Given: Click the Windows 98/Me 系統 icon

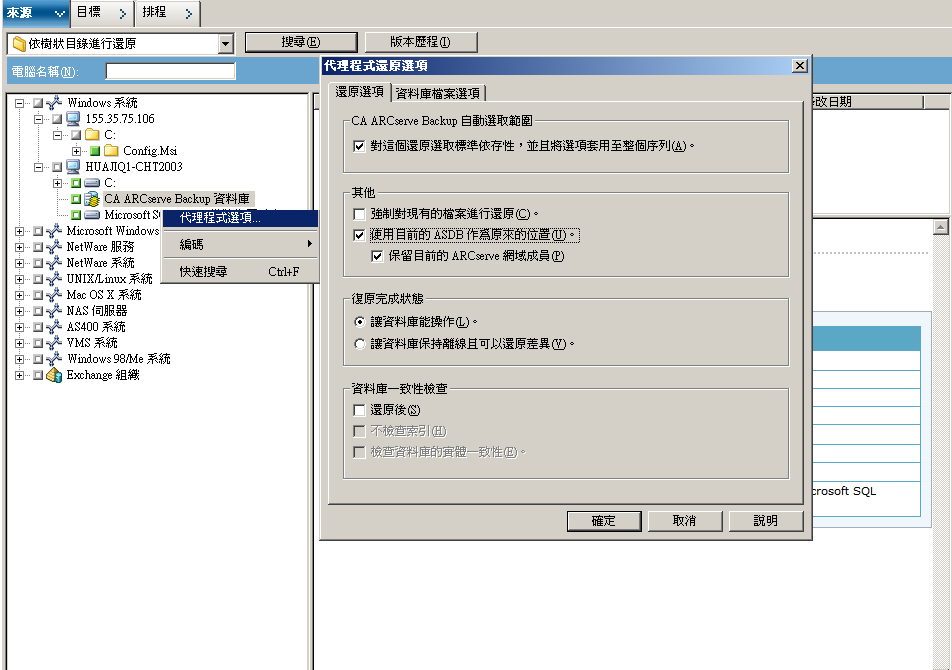Looking at the screenshot, I should click(54, 359).
